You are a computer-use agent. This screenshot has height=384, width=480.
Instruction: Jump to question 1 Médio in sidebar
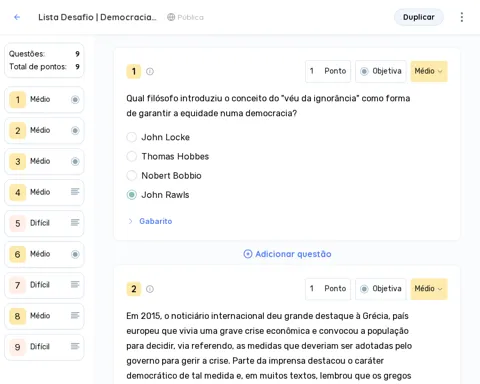[x=44, y=99]
